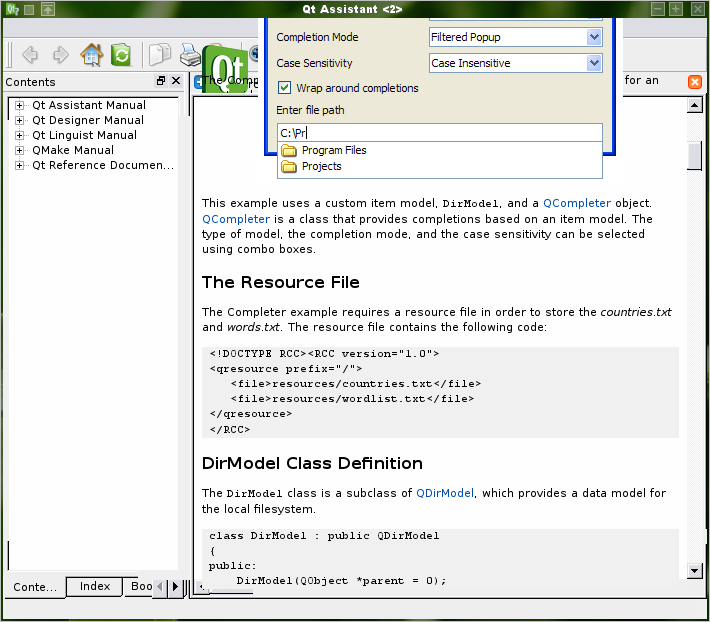This screenshot has height=622, width=710.
Task: Open the QCompleter link starting the second sentence
Action: click(x=236, y=219)
